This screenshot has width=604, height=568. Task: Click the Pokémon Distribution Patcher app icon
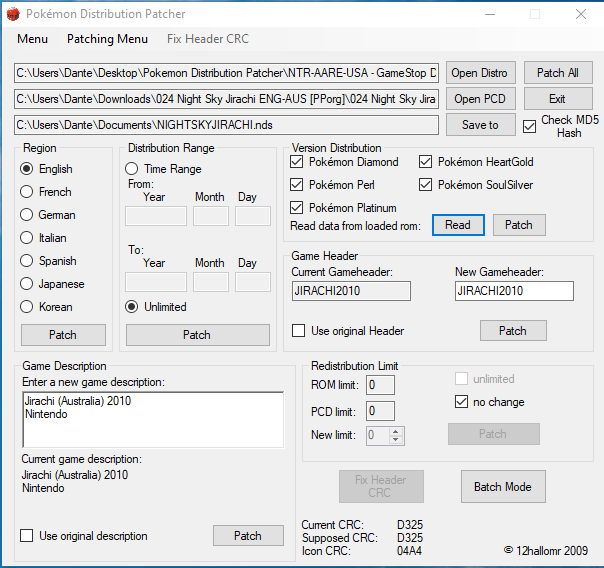coord(13,14)
